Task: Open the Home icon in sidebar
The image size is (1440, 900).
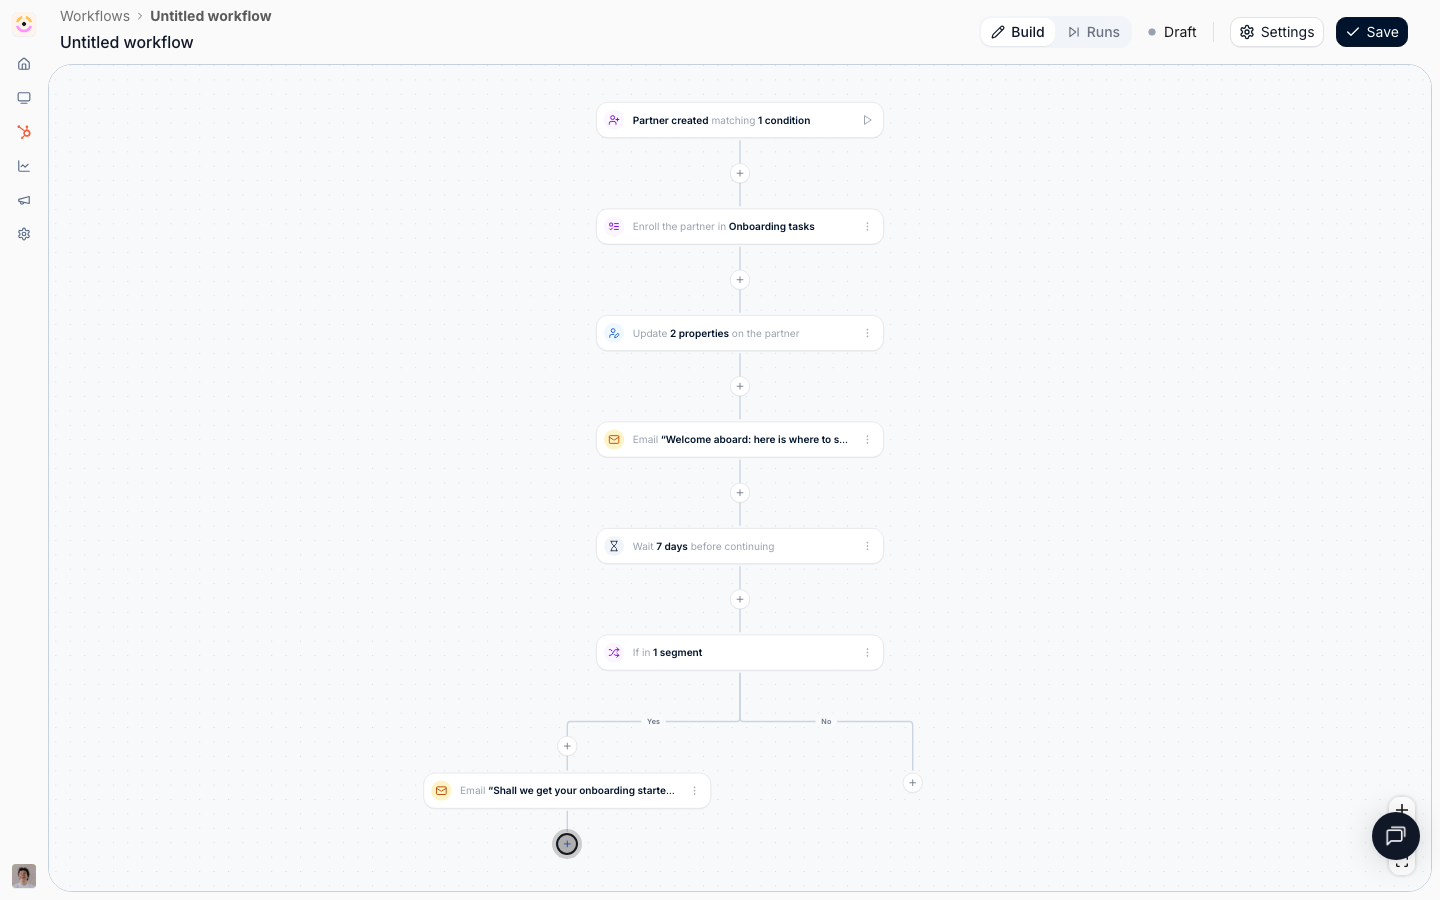Action: pyautogui.click(x=24, y=64)
